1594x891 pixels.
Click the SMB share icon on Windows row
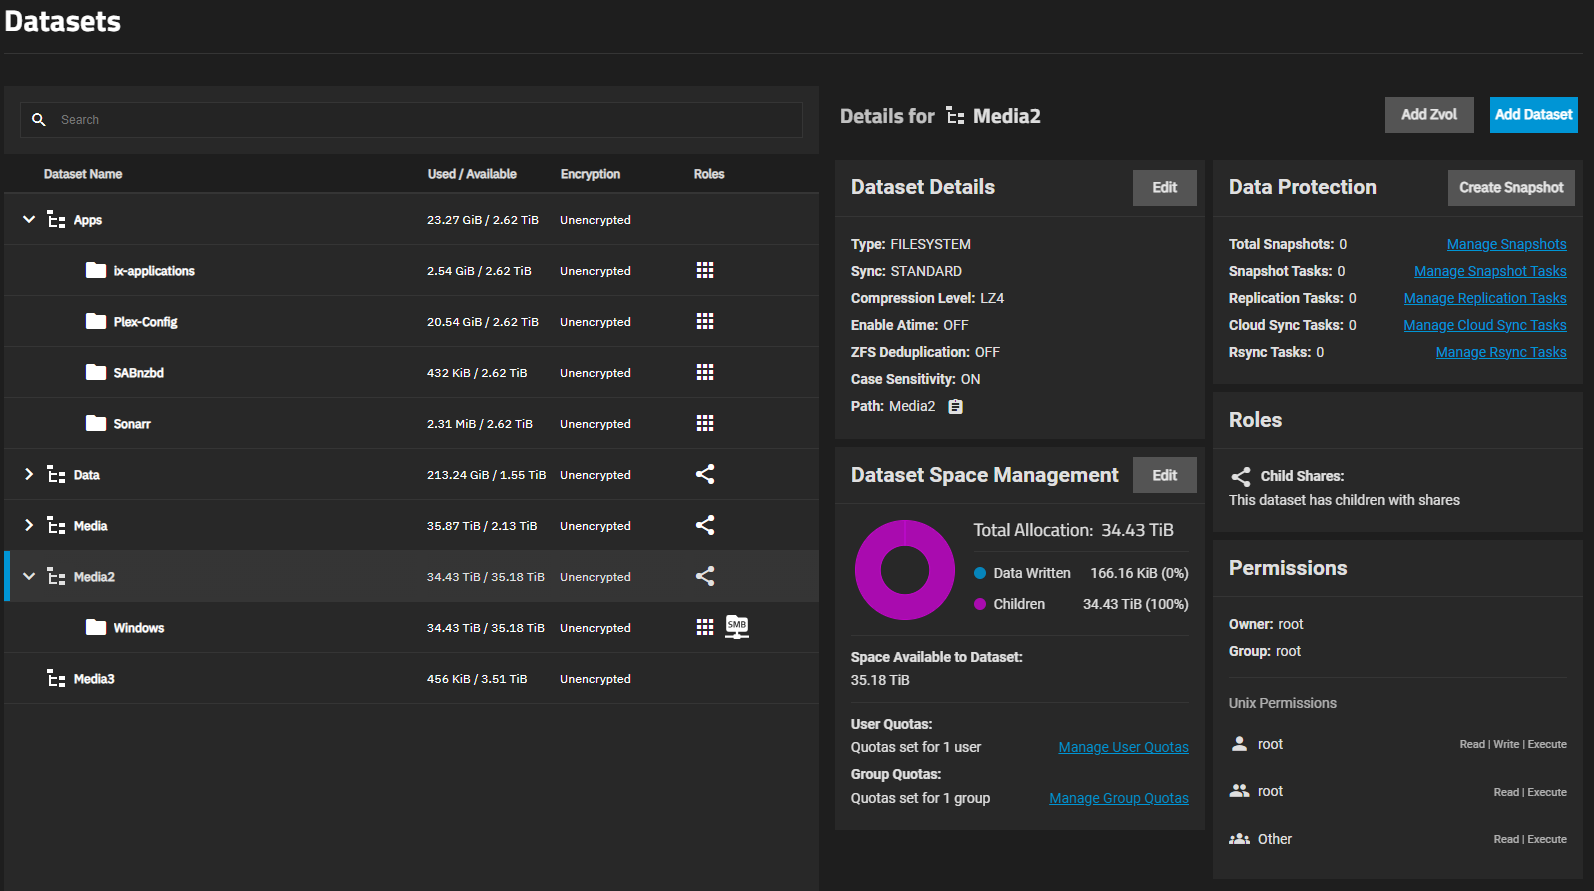[x=737, y=627]
